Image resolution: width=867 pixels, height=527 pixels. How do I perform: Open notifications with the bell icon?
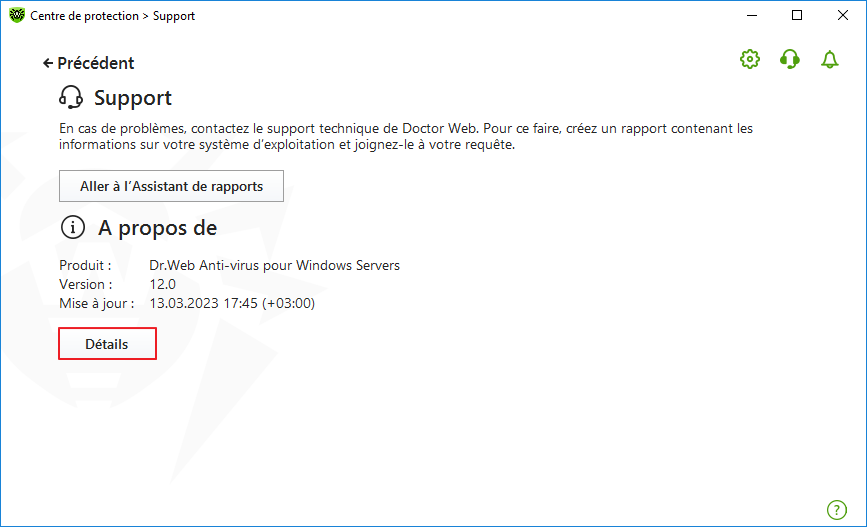coord(829,59)
